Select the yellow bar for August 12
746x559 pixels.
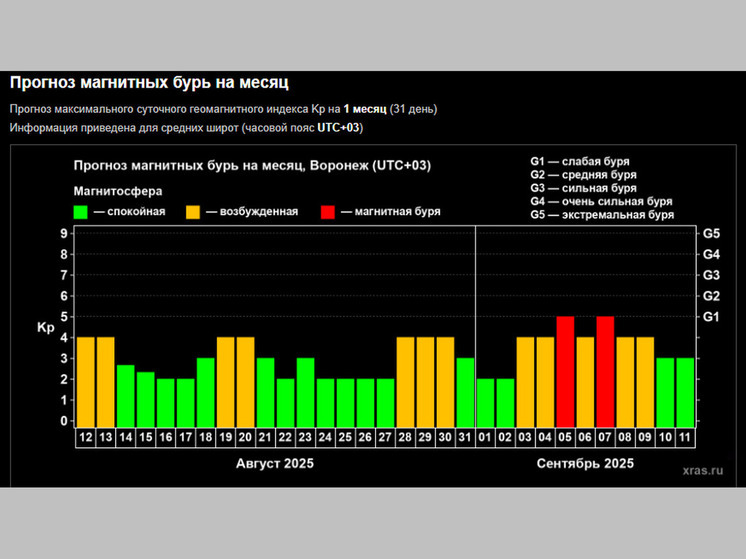86,380
